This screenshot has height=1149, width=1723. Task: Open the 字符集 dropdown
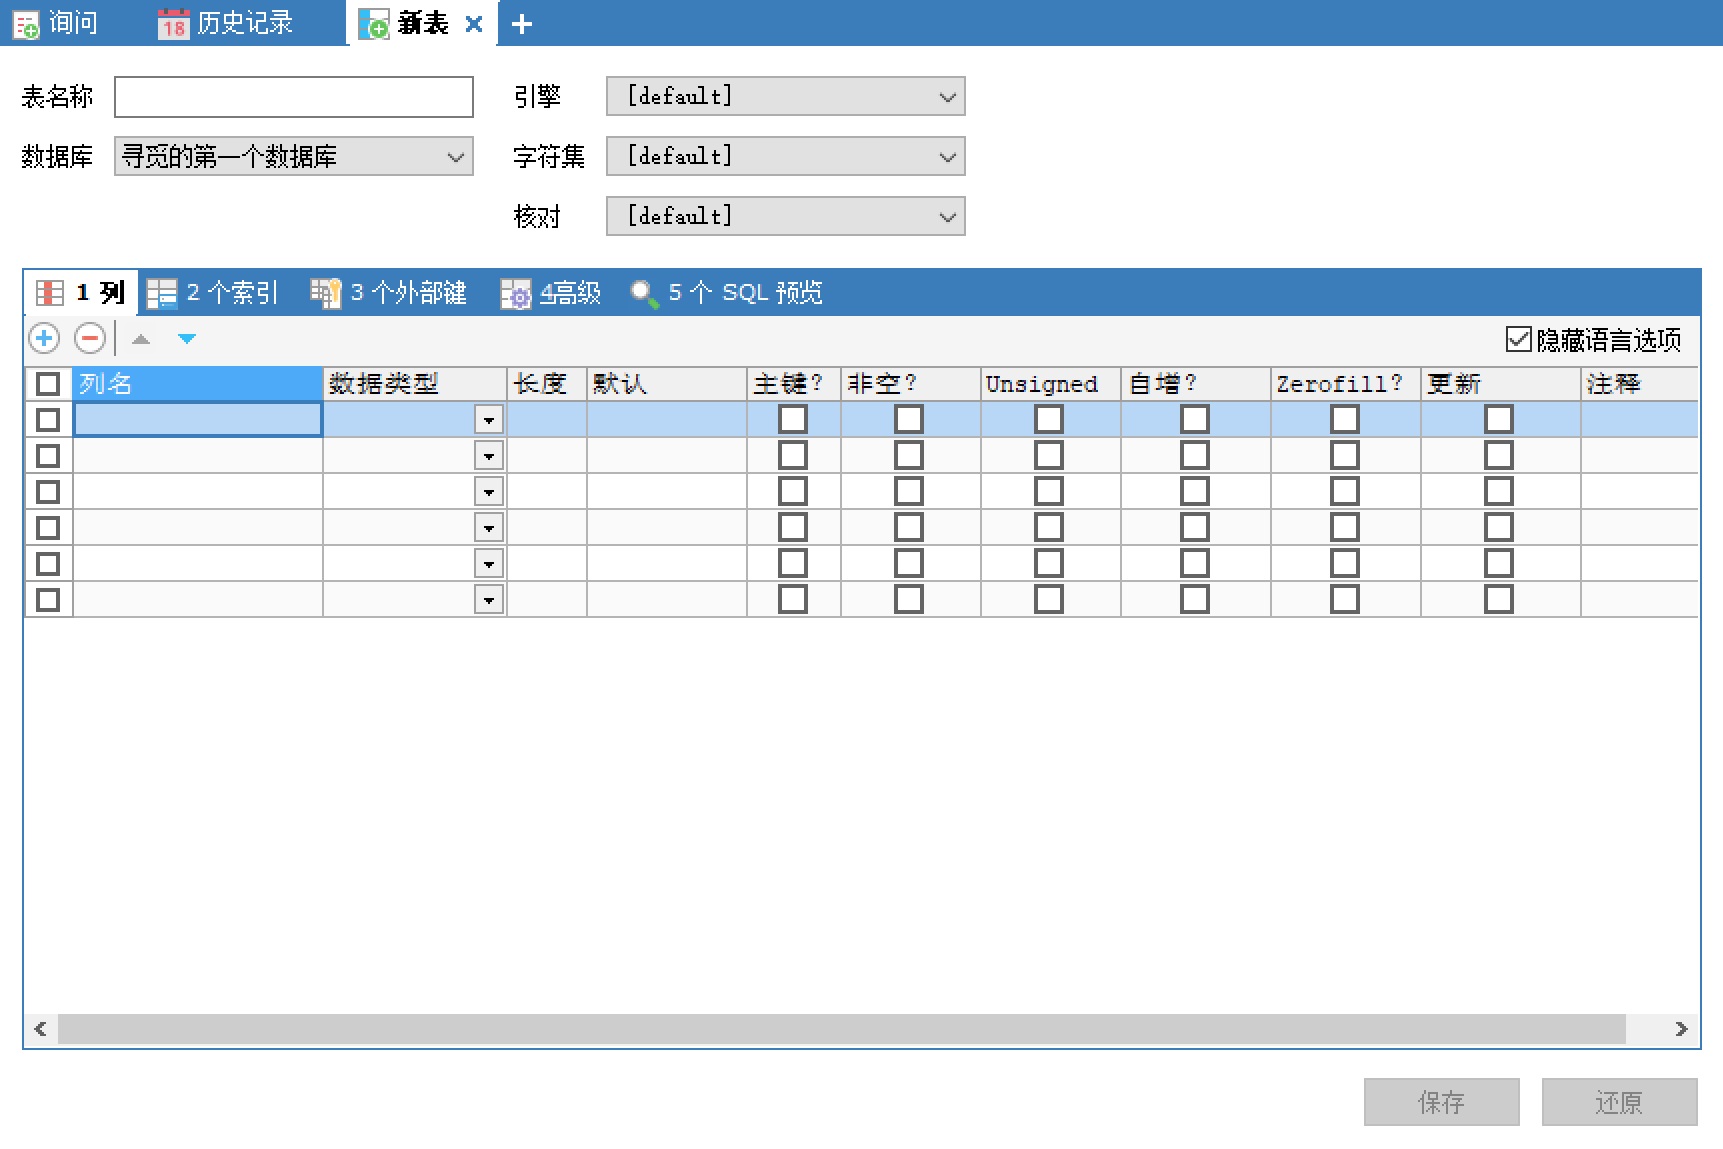(x=786, y=157)
